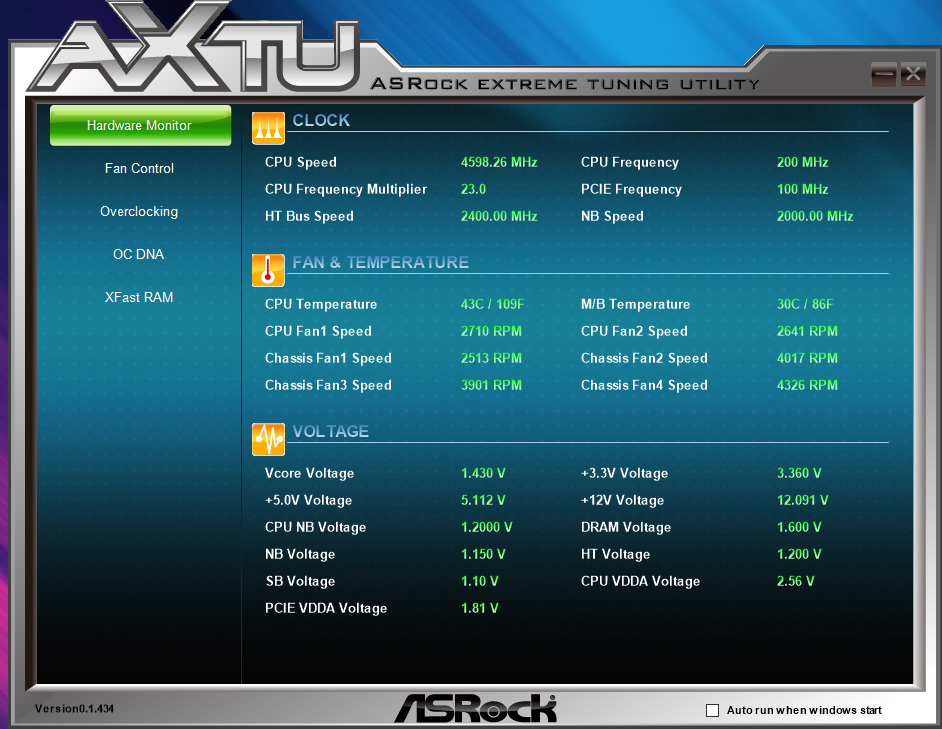Click the NB Speed label
Image resolution: width=942 pixels, height=729 pixels.
pyautogui.click(x=612, y=216)
